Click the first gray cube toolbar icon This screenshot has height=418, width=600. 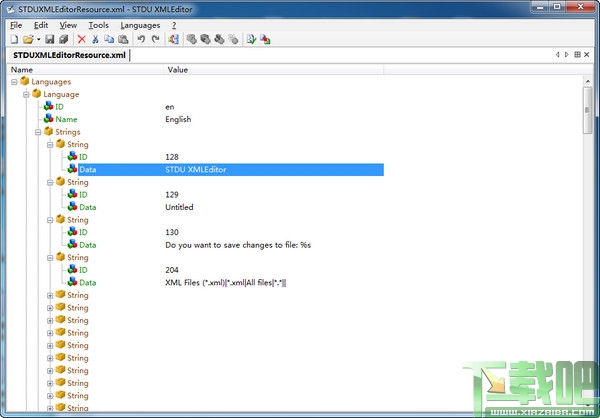(191, 39)
